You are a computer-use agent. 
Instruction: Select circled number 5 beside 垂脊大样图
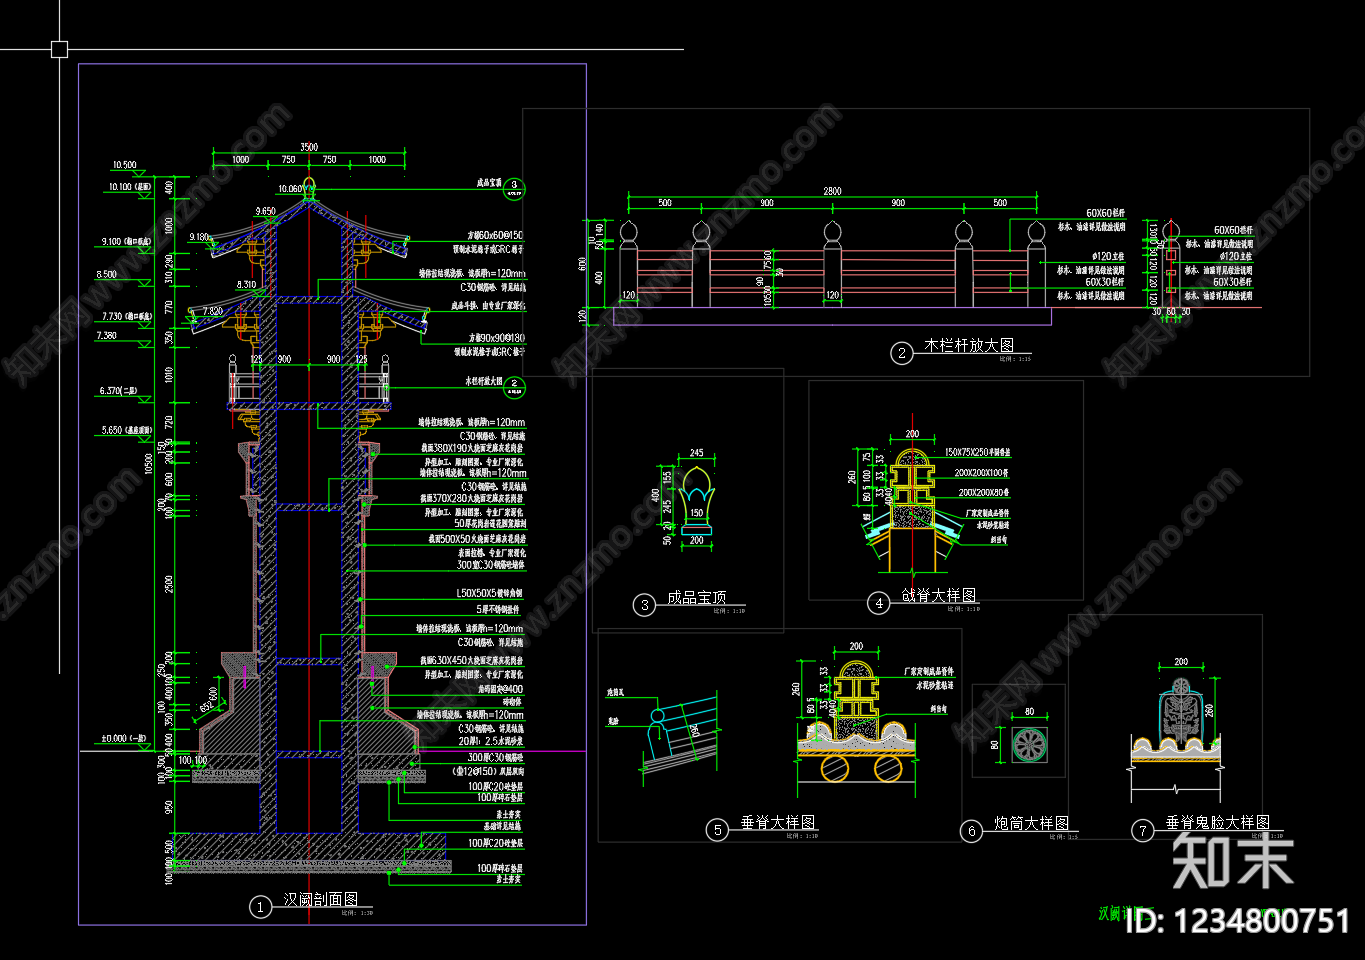pos(717,830)
